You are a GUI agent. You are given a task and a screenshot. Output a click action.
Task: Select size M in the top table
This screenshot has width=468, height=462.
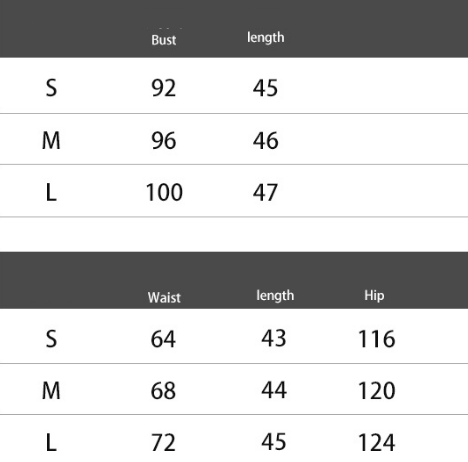click(x=51, y=140)
